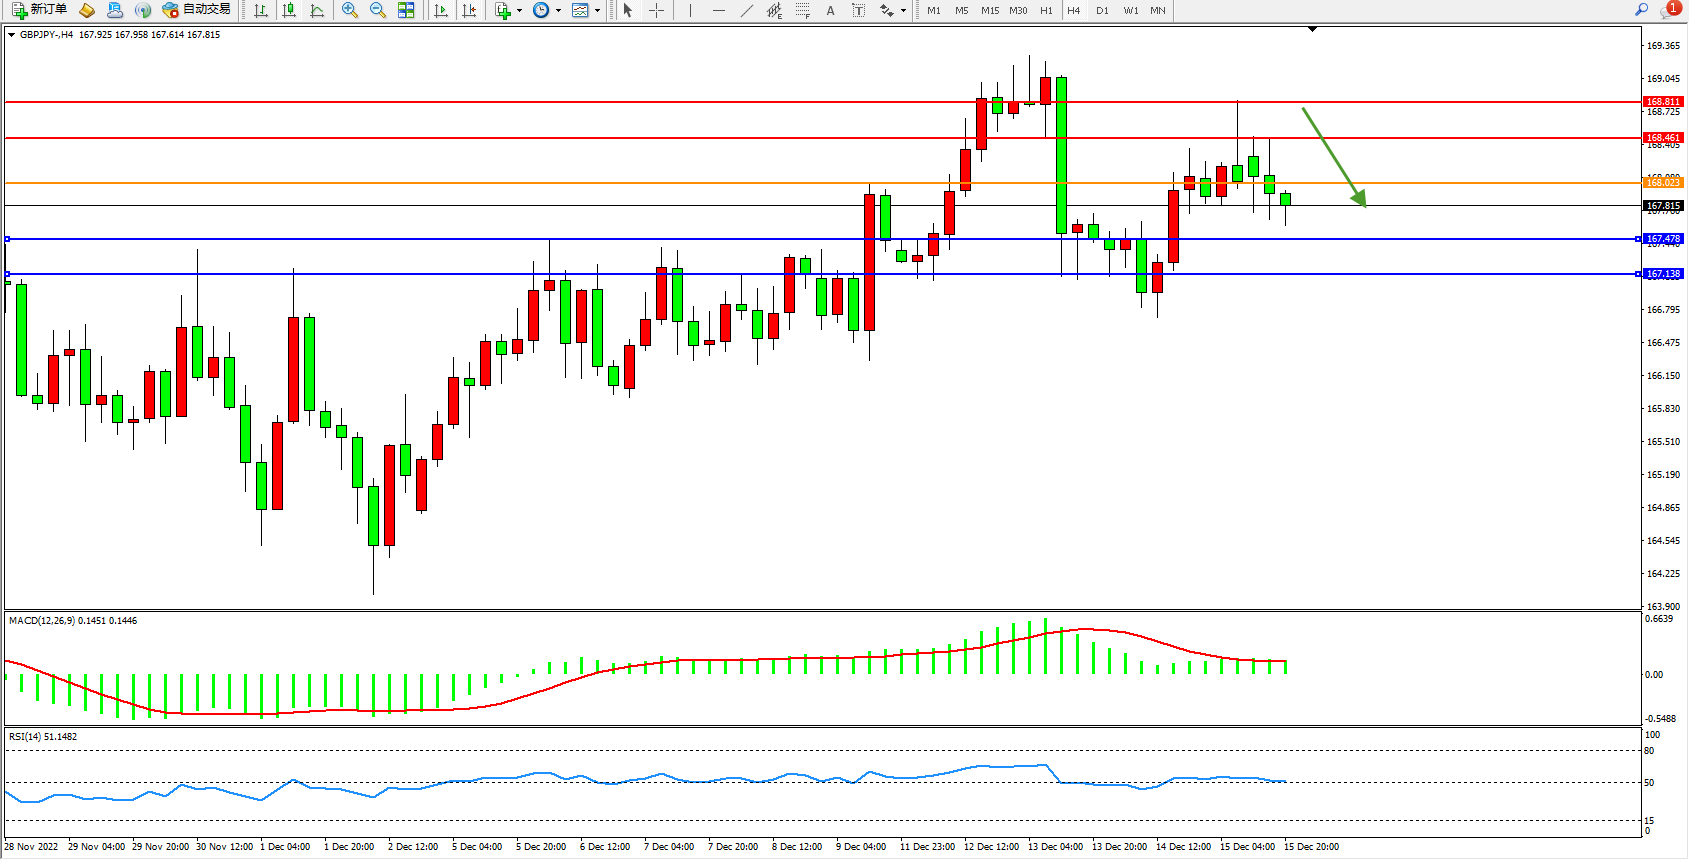This screenshot has width=1689, height=860.
Task: Click the 新订单 new order button
Action: pyautogui.click(x=40, y=10)
